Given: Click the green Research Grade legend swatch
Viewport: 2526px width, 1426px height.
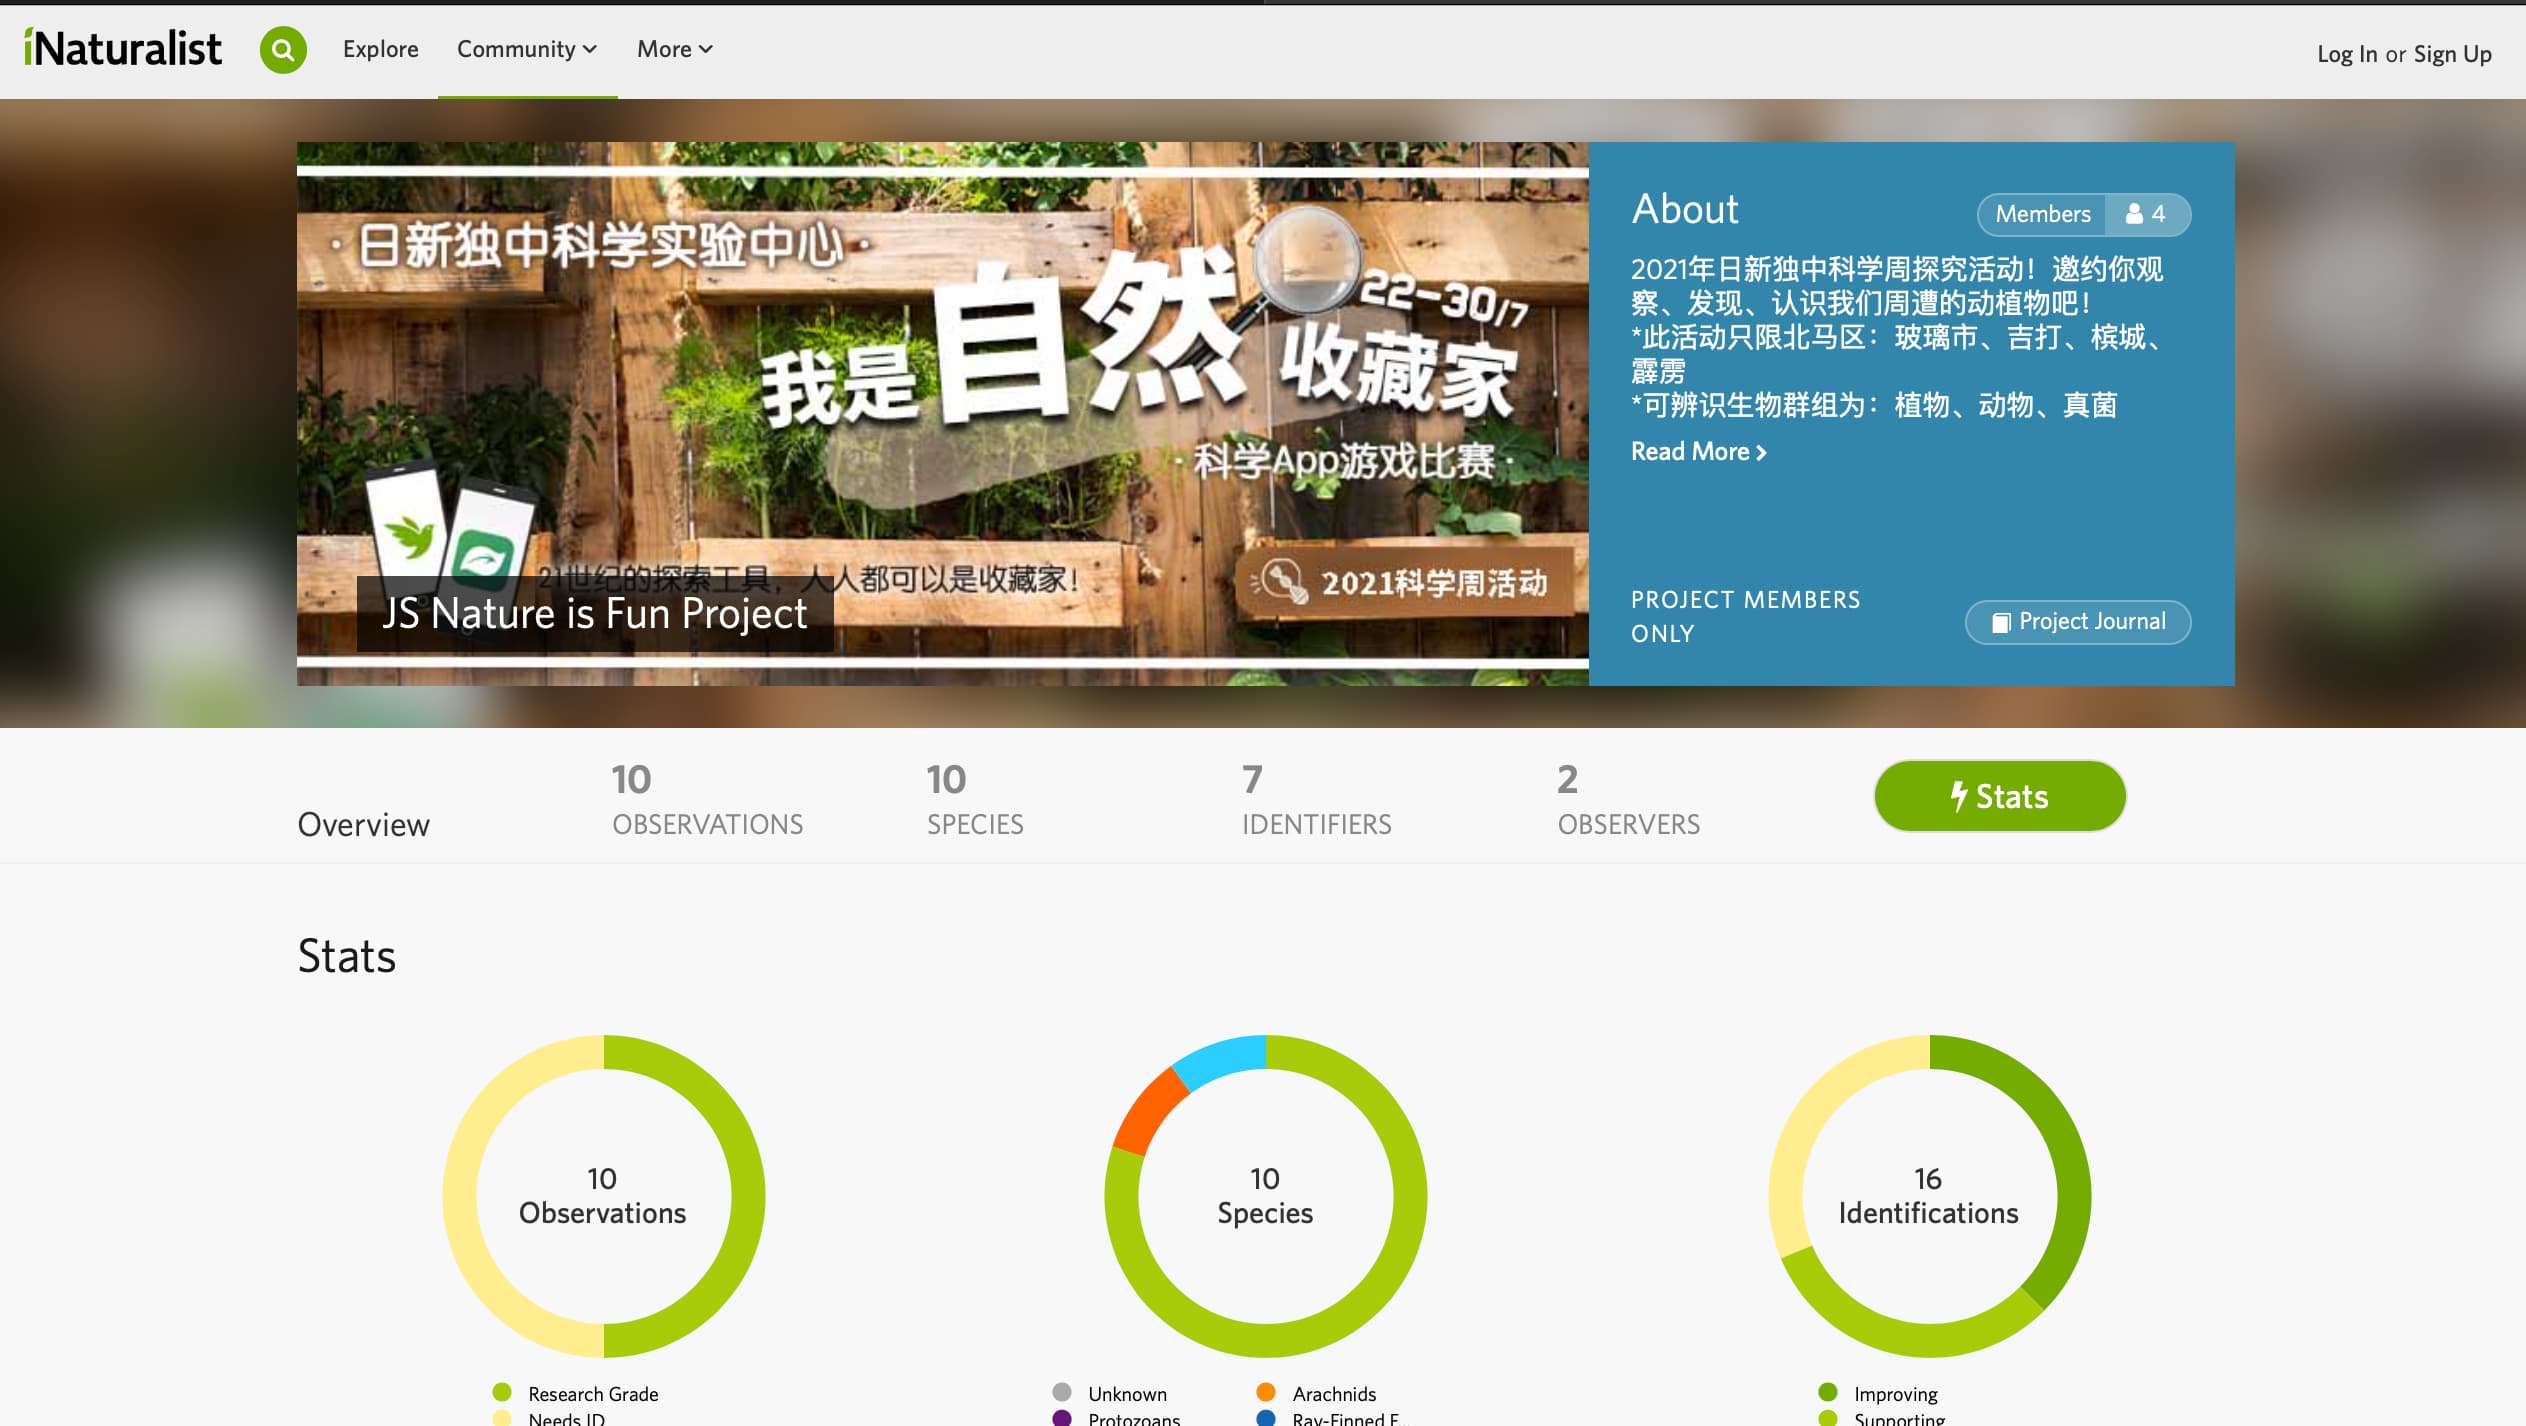Looking at the screenshot, I should click(500, 1391).
